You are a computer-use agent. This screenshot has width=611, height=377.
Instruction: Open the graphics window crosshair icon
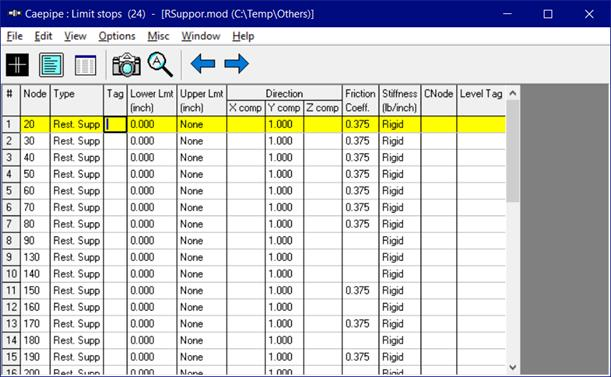click(17, 64)
